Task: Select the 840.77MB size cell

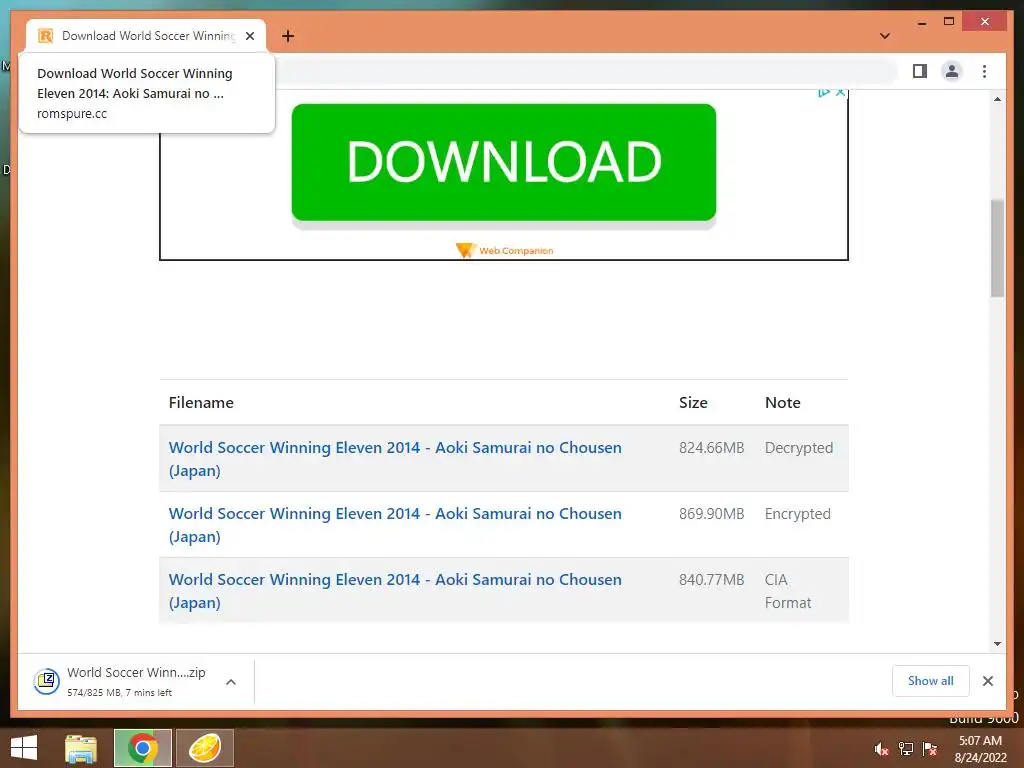Action: click(711, 580)
